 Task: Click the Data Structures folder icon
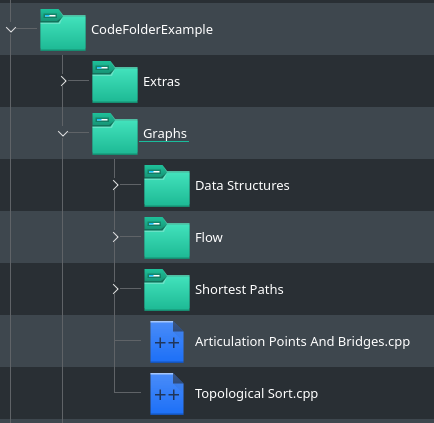coord(167,186)
